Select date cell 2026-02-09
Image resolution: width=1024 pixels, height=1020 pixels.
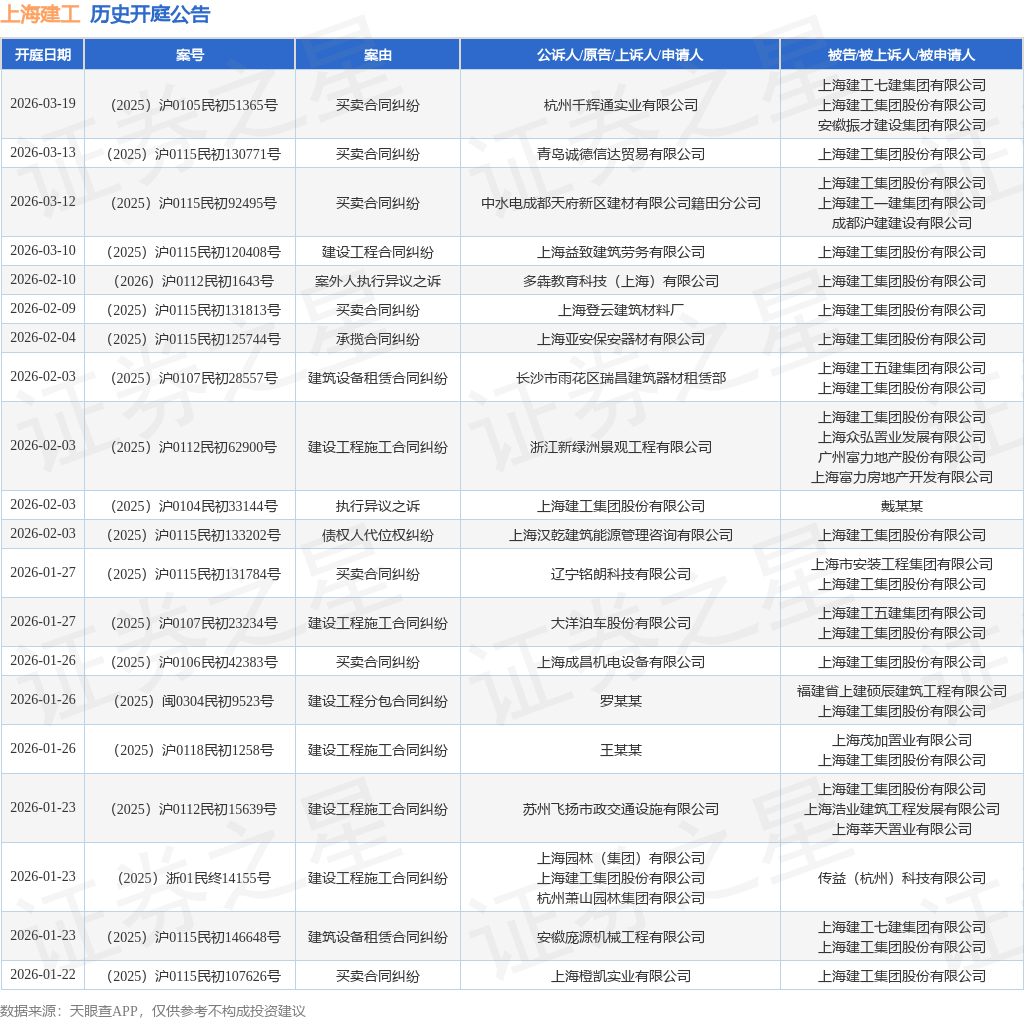pyautogui.click(x=43, y=308)
